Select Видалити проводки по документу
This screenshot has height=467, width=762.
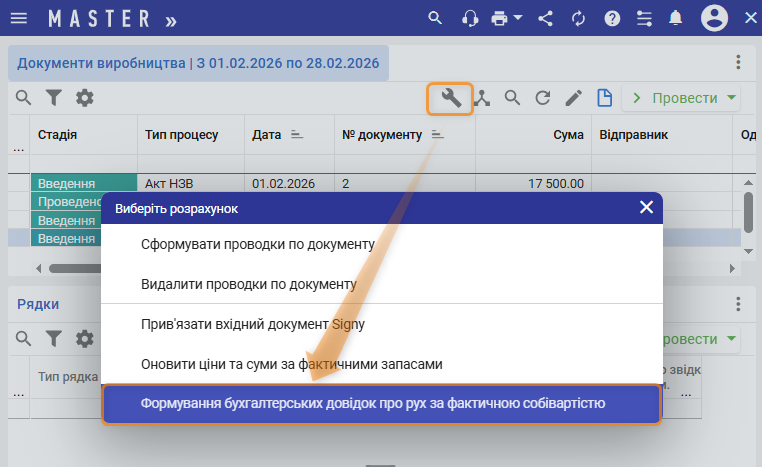click(x=249, y=284)
